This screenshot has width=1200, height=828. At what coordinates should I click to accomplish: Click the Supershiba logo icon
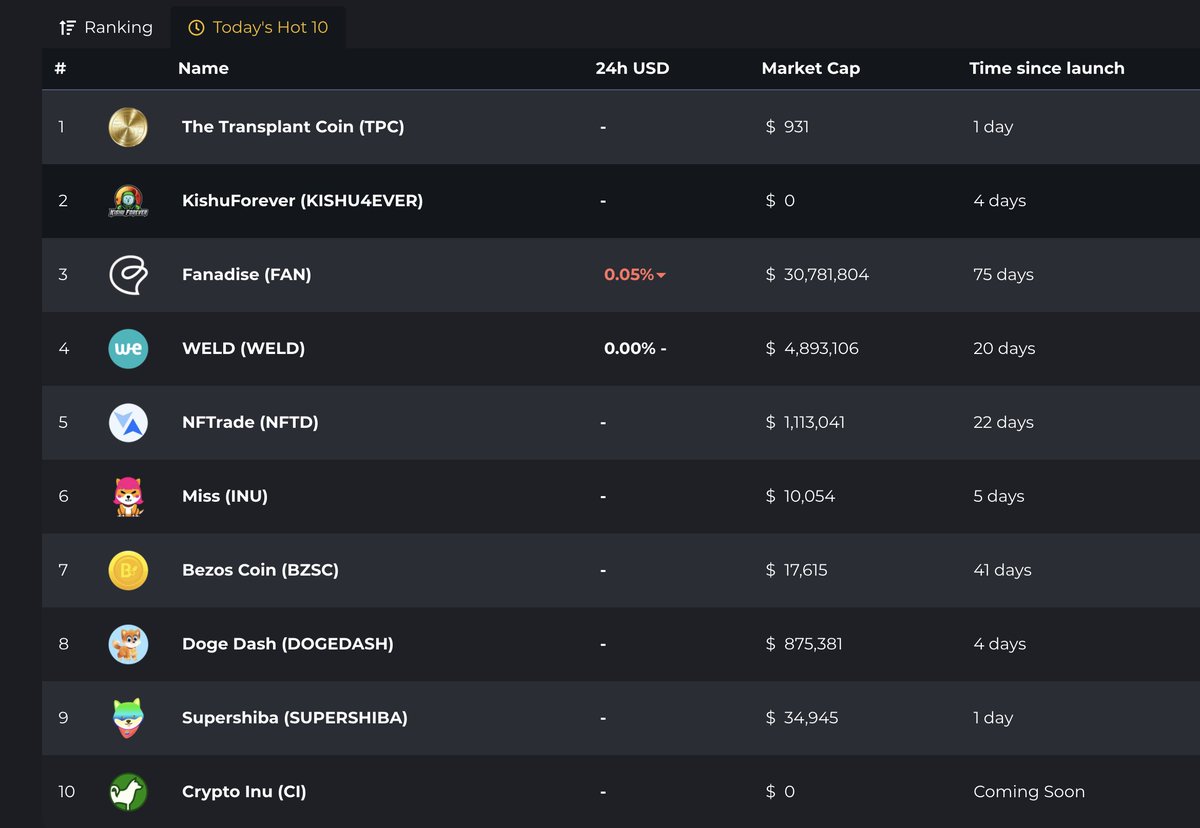[128, 718]
